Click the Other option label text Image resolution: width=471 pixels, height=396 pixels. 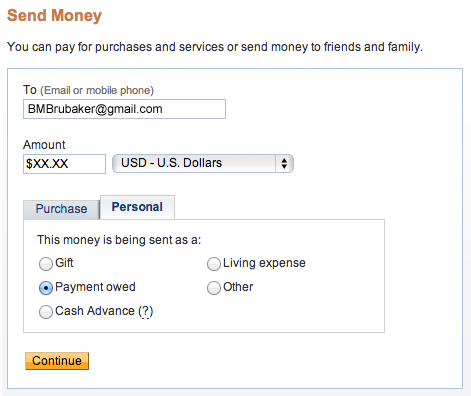pos(238,287)
